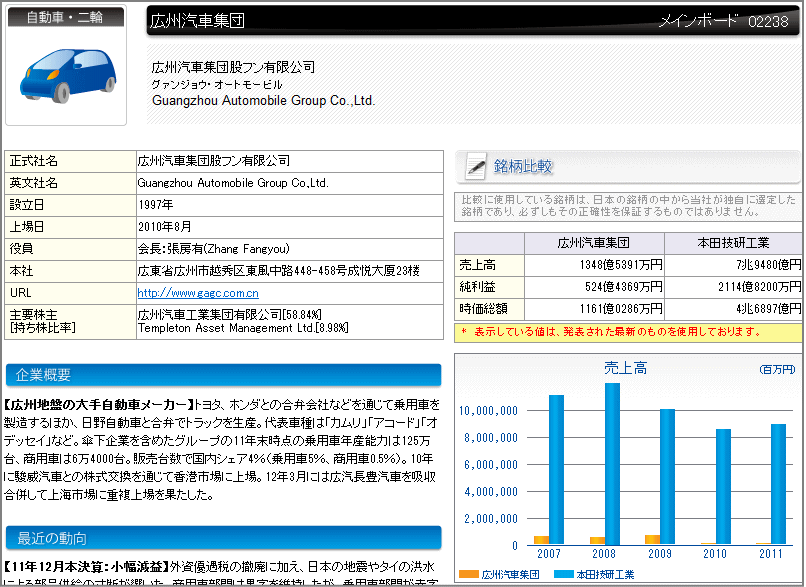Select the 1348億5391万円 sales value
Image resolution: width=806 pixels, height=587 pixels.
[x=621, y=265]
